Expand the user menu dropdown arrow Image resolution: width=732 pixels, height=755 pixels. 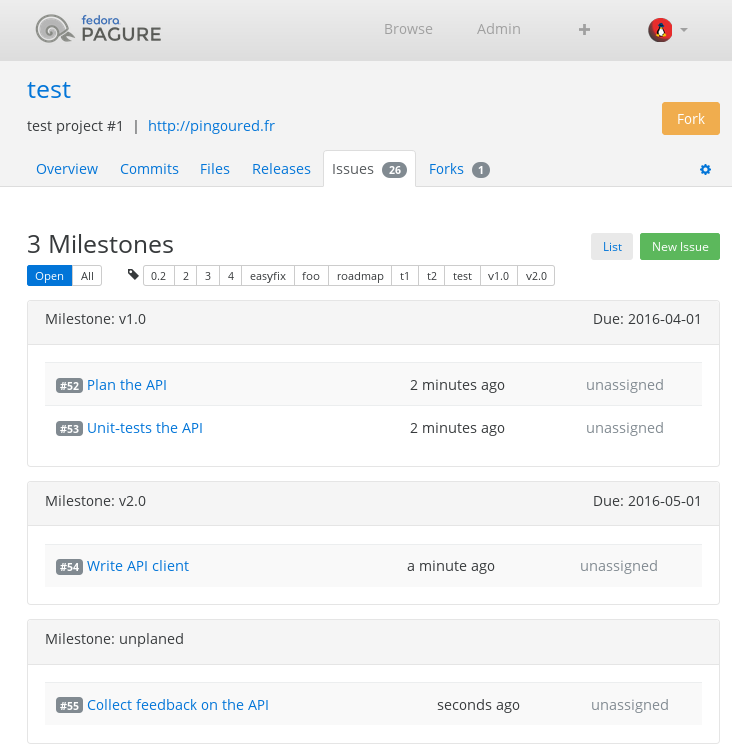(x=684, y=30)
